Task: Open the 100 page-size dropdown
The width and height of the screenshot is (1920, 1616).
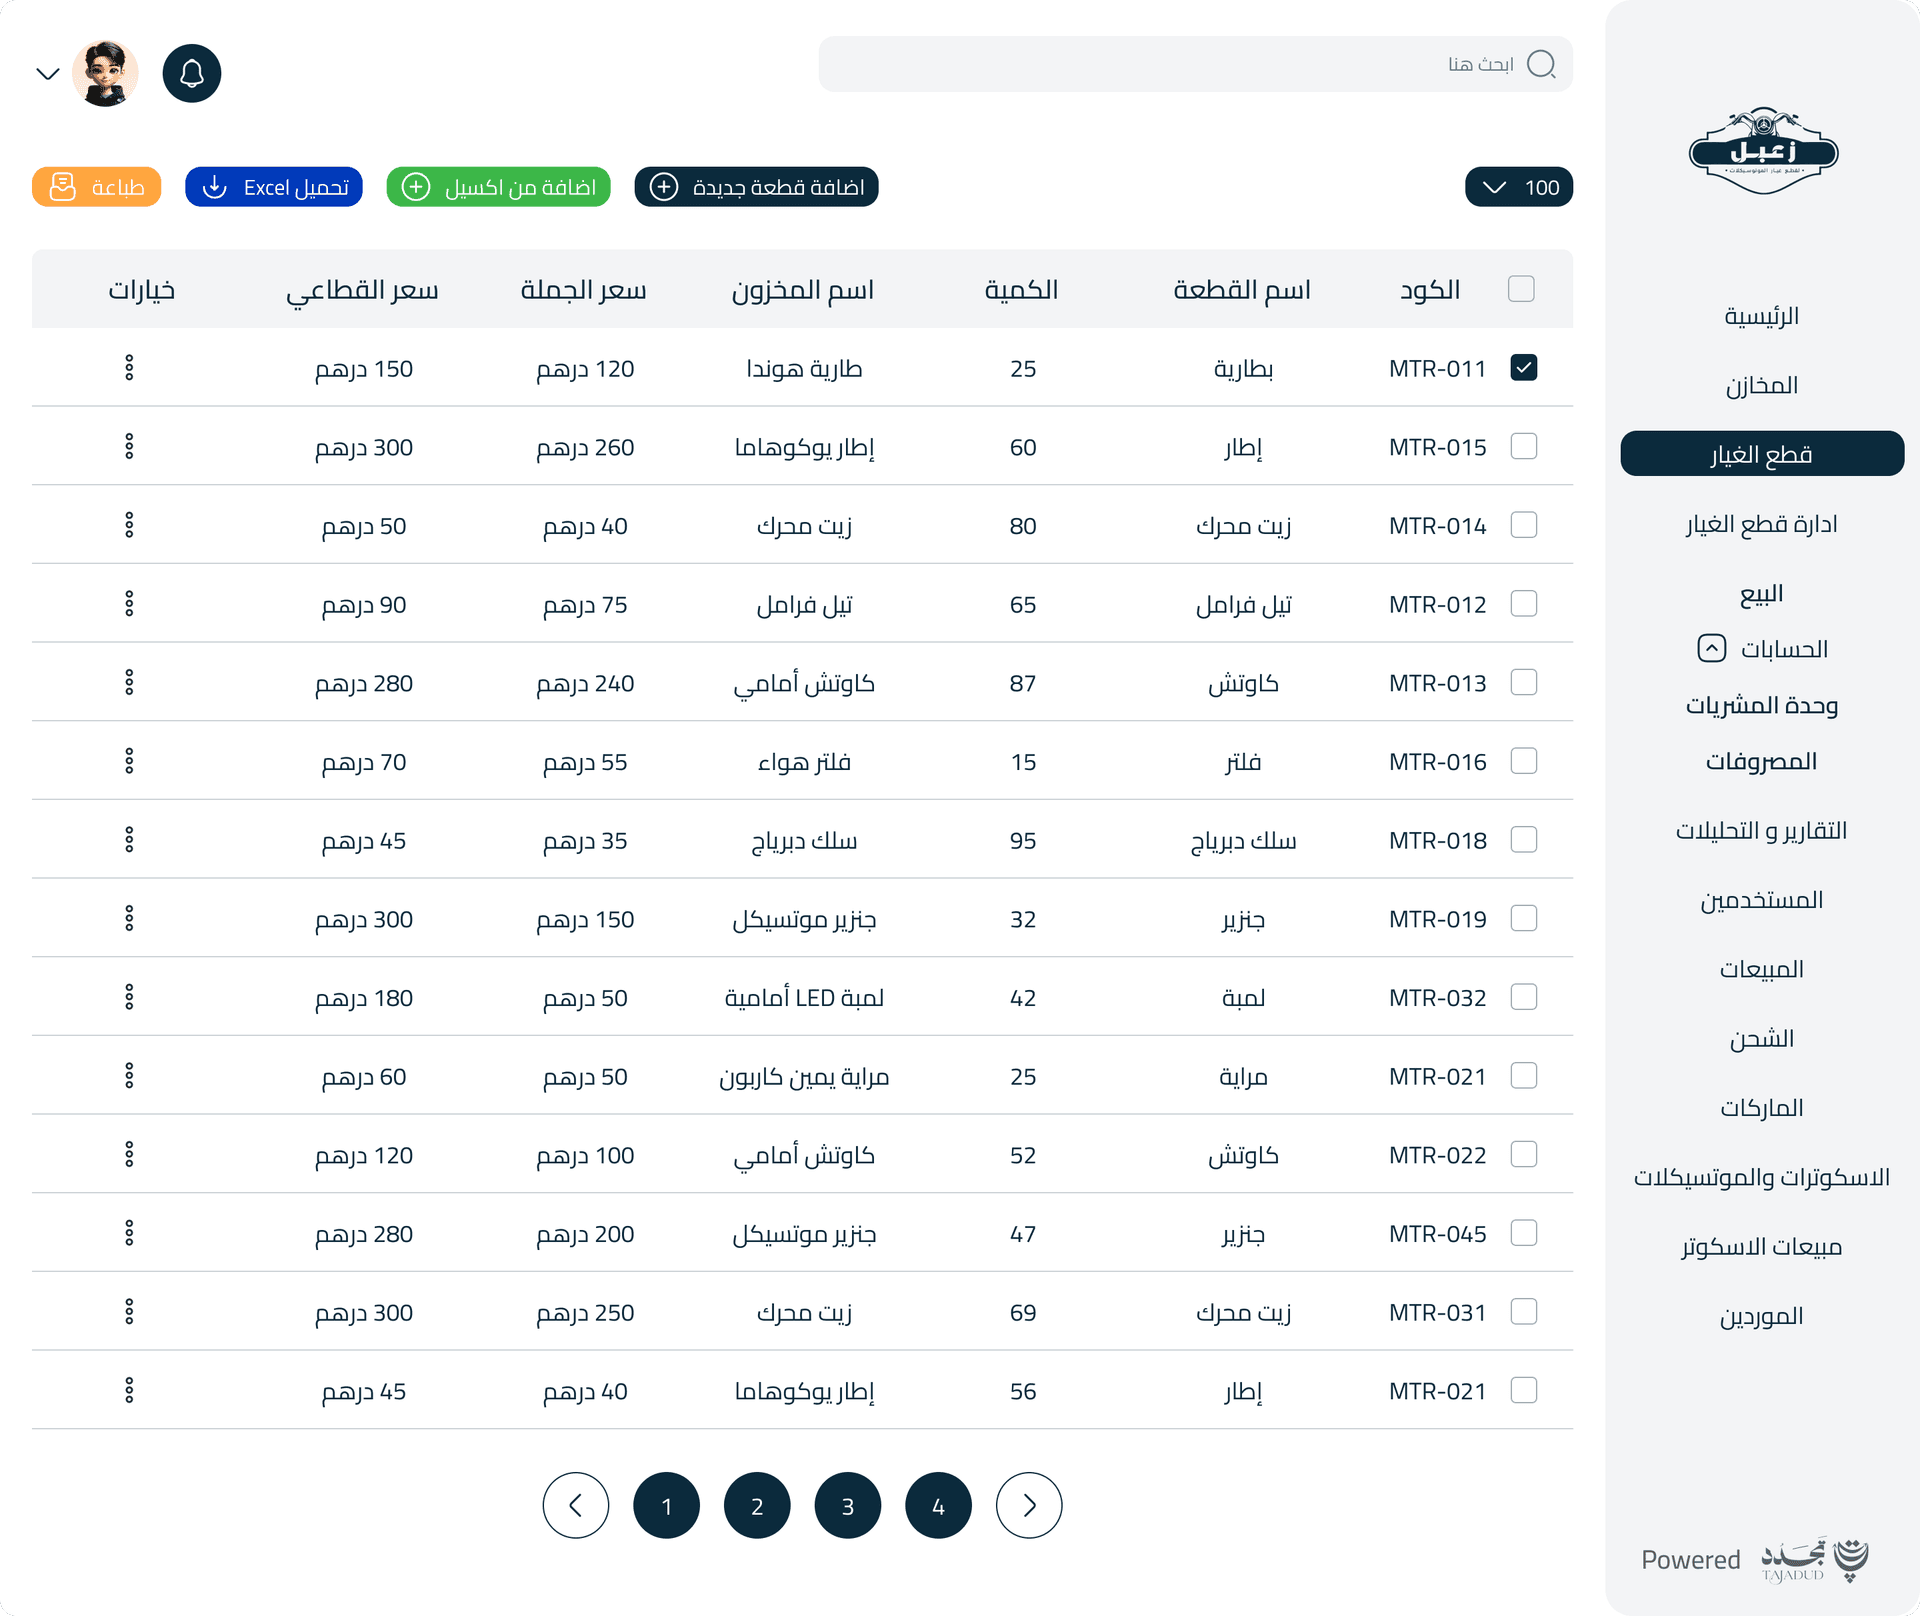Action: coord(1519,186)
